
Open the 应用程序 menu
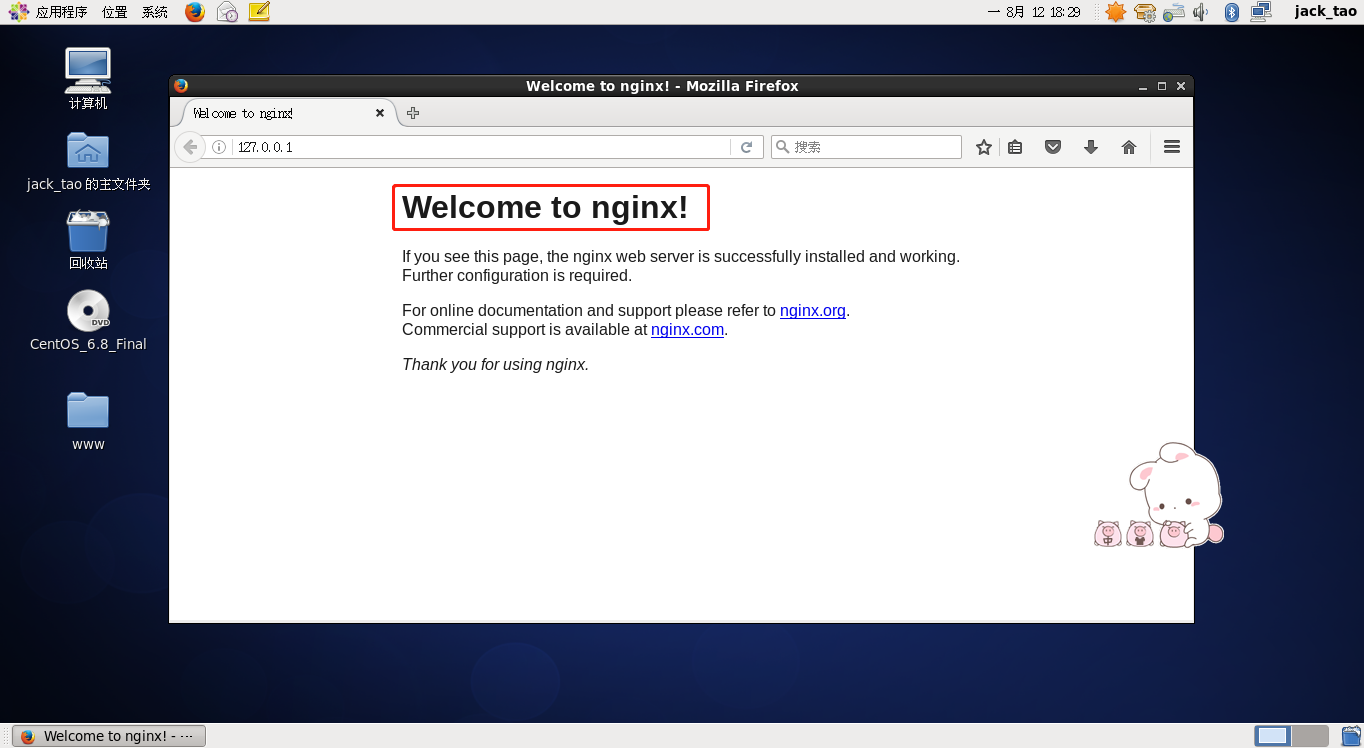(x=49, y=12)
